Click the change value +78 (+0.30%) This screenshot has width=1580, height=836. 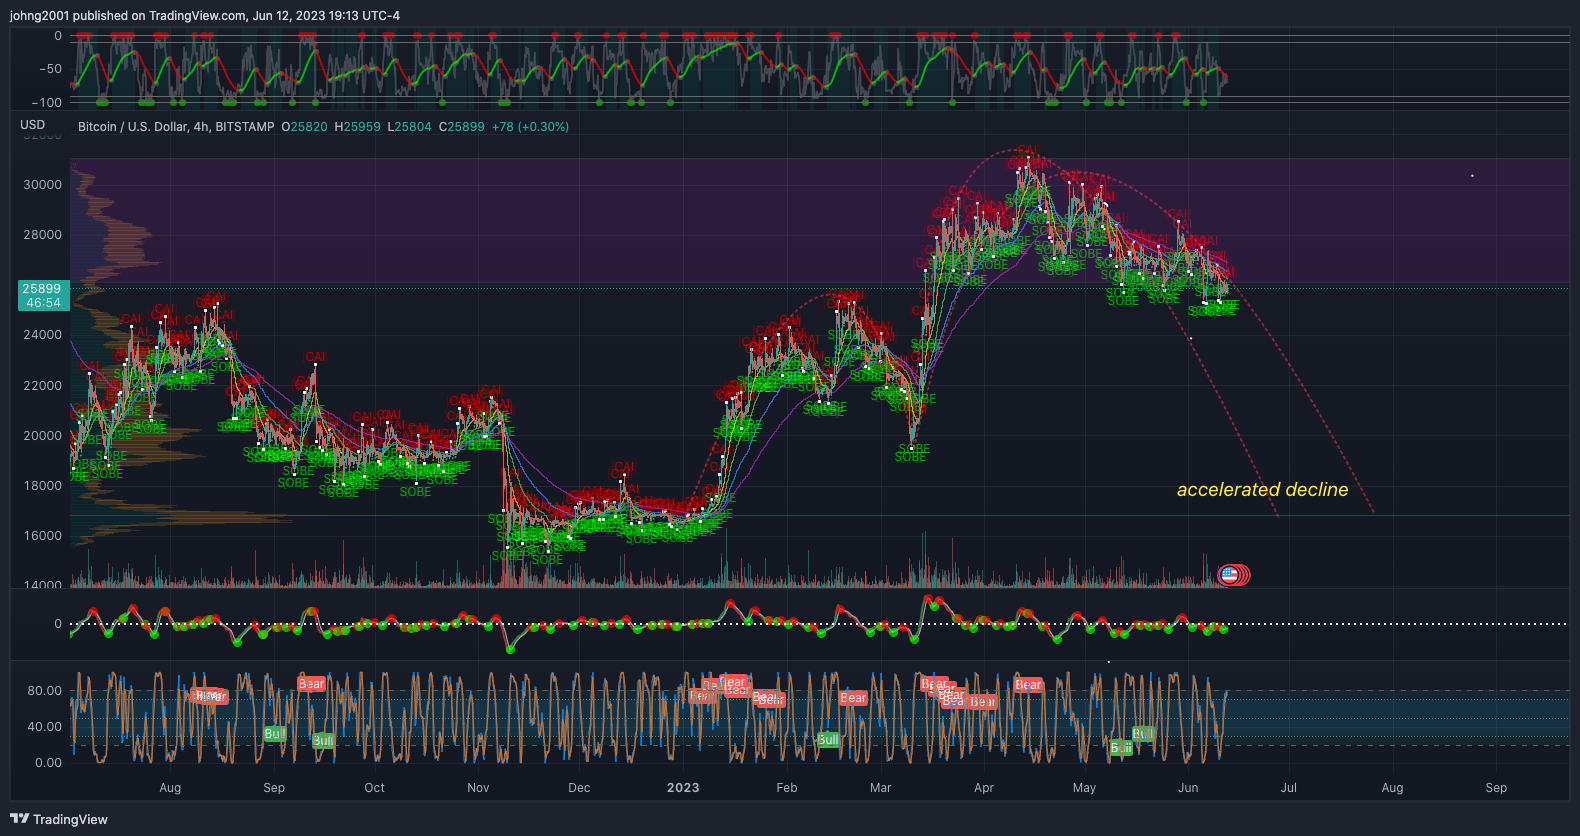[x=530, y=127]
